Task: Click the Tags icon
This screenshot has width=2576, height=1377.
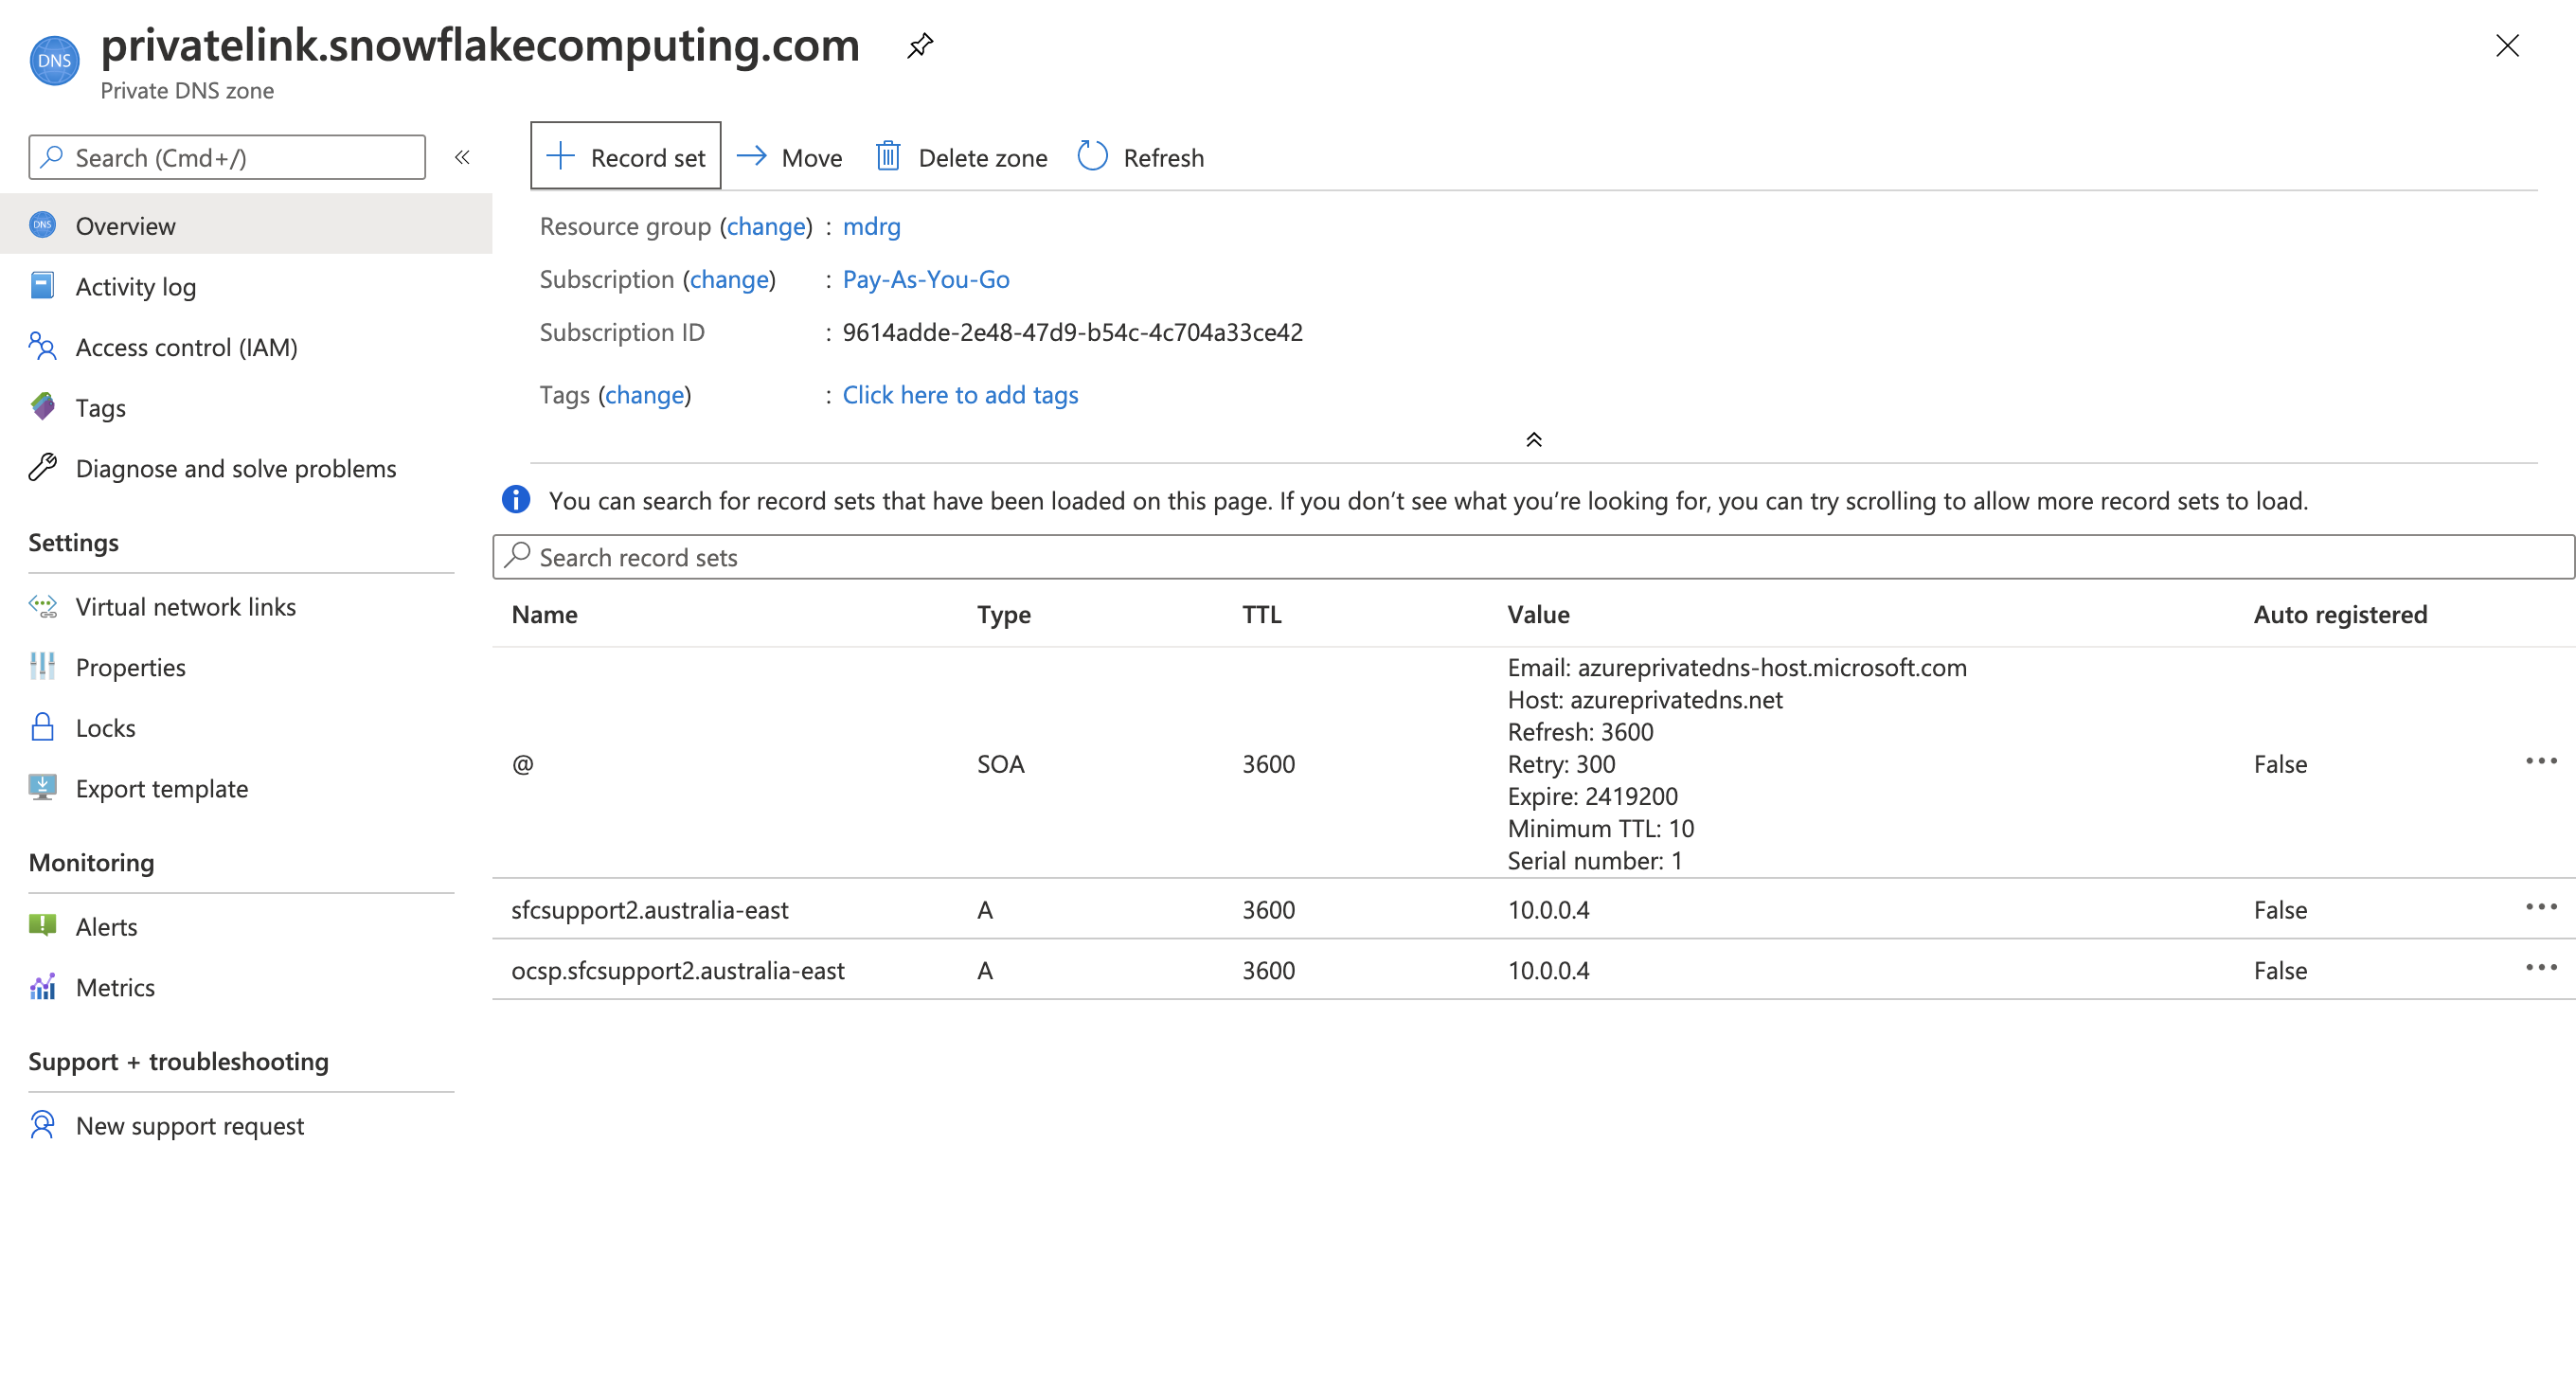Action: [x=46, y=405]
